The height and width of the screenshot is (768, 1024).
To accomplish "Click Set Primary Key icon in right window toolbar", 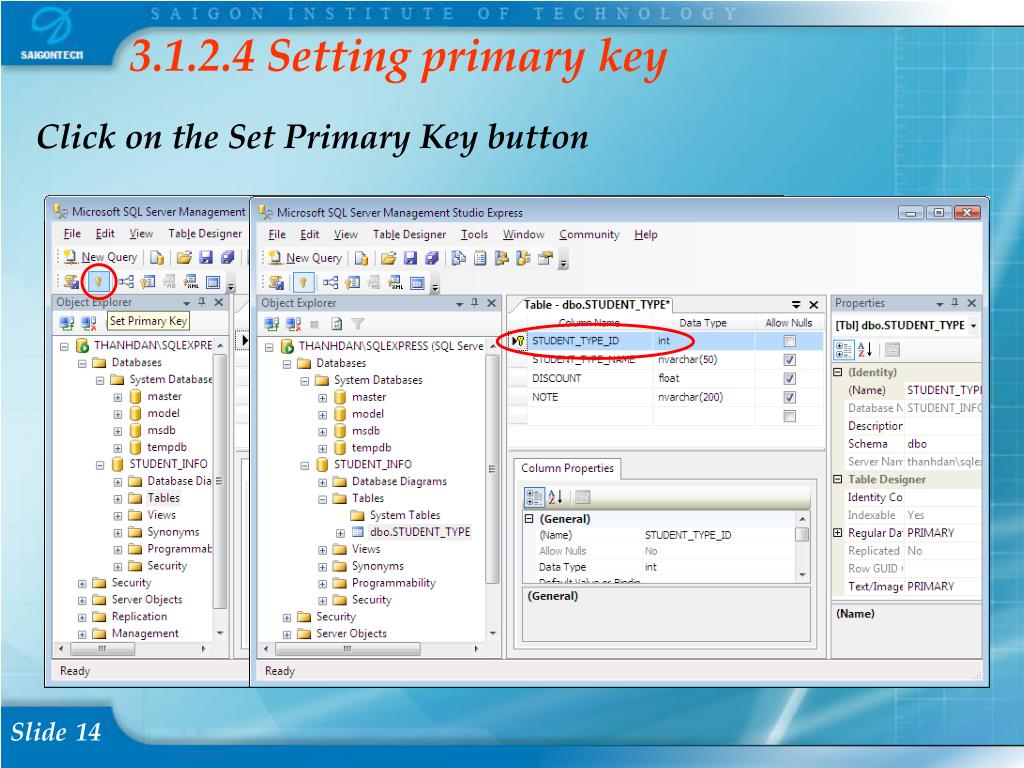I will pos(303,283).
